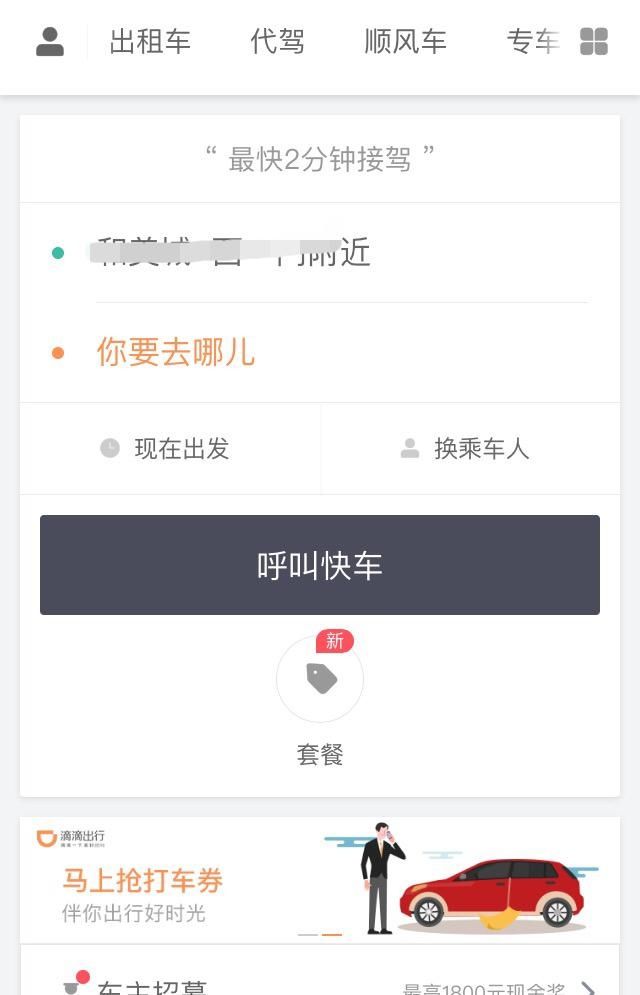
Task: Open the 代驾 designated driver tab
Action: coord(278,41)
